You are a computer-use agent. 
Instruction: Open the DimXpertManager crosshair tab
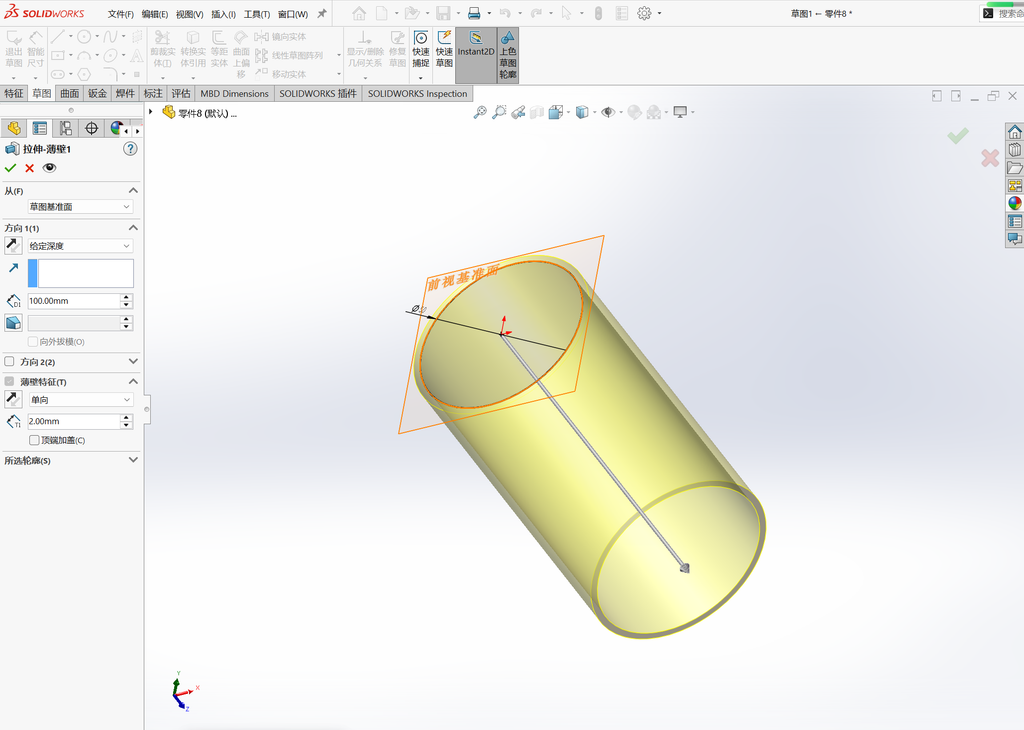(91, 128)
